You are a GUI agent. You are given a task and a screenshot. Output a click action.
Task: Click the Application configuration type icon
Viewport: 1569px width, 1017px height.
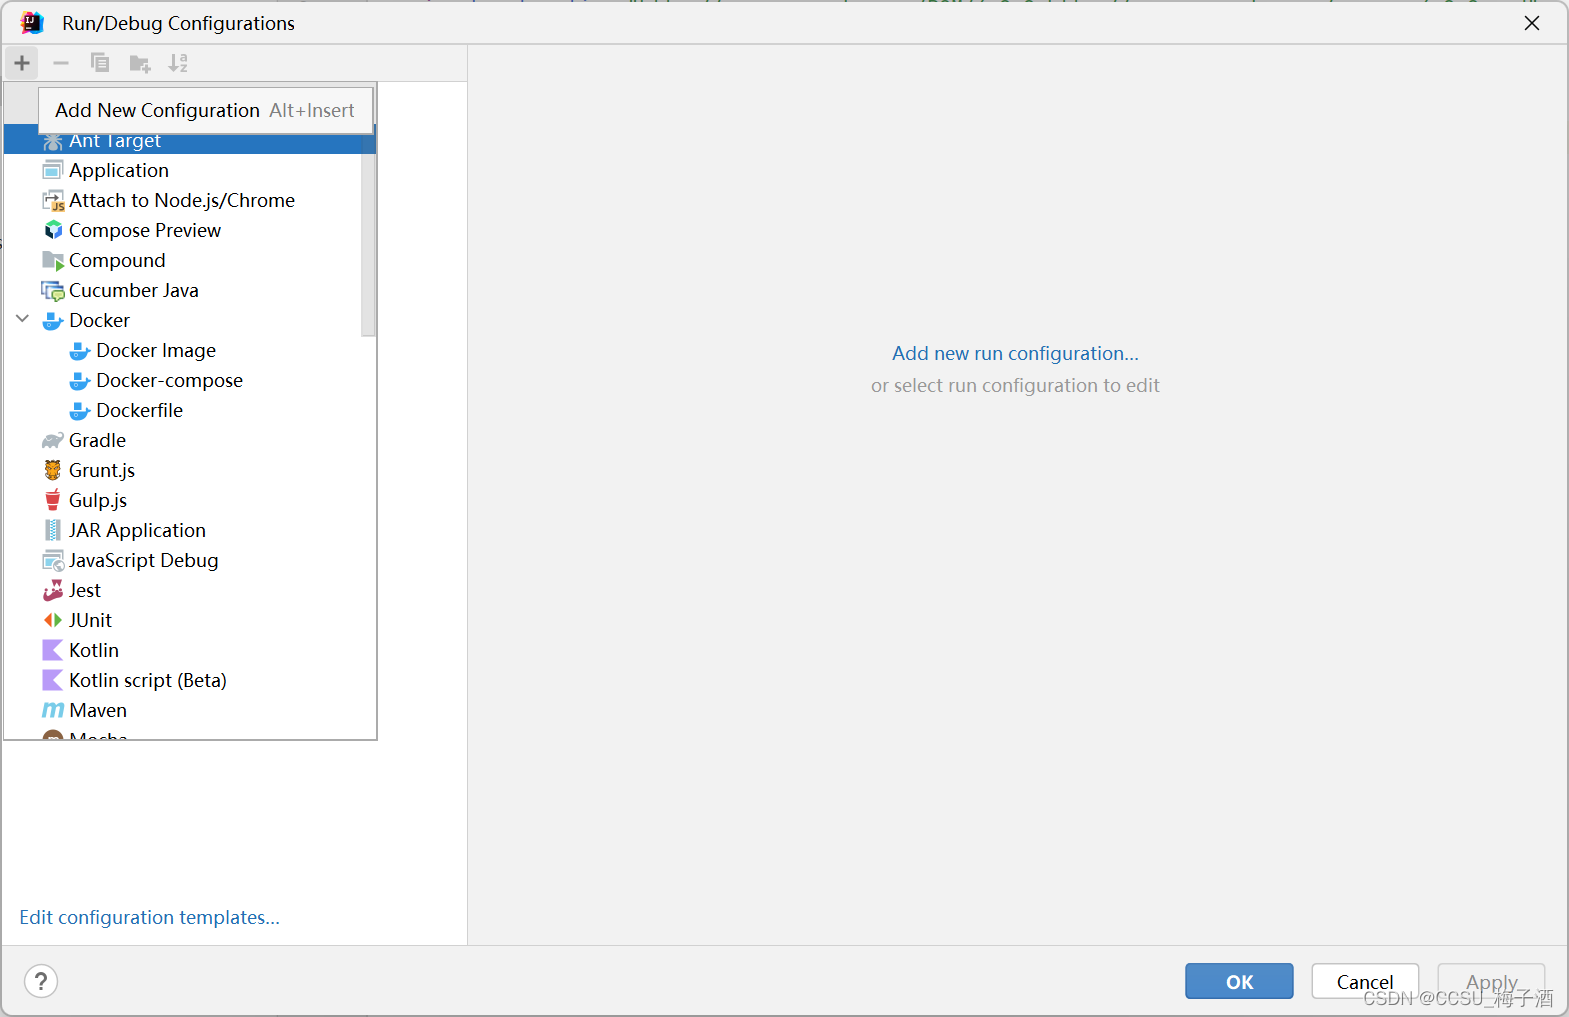53,170
